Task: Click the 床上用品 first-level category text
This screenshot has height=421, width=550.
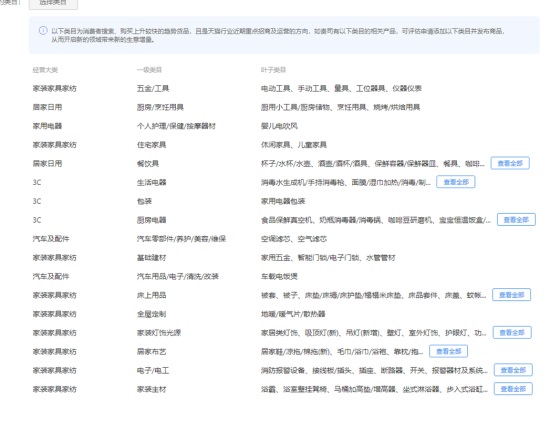Action: point(151,295)
